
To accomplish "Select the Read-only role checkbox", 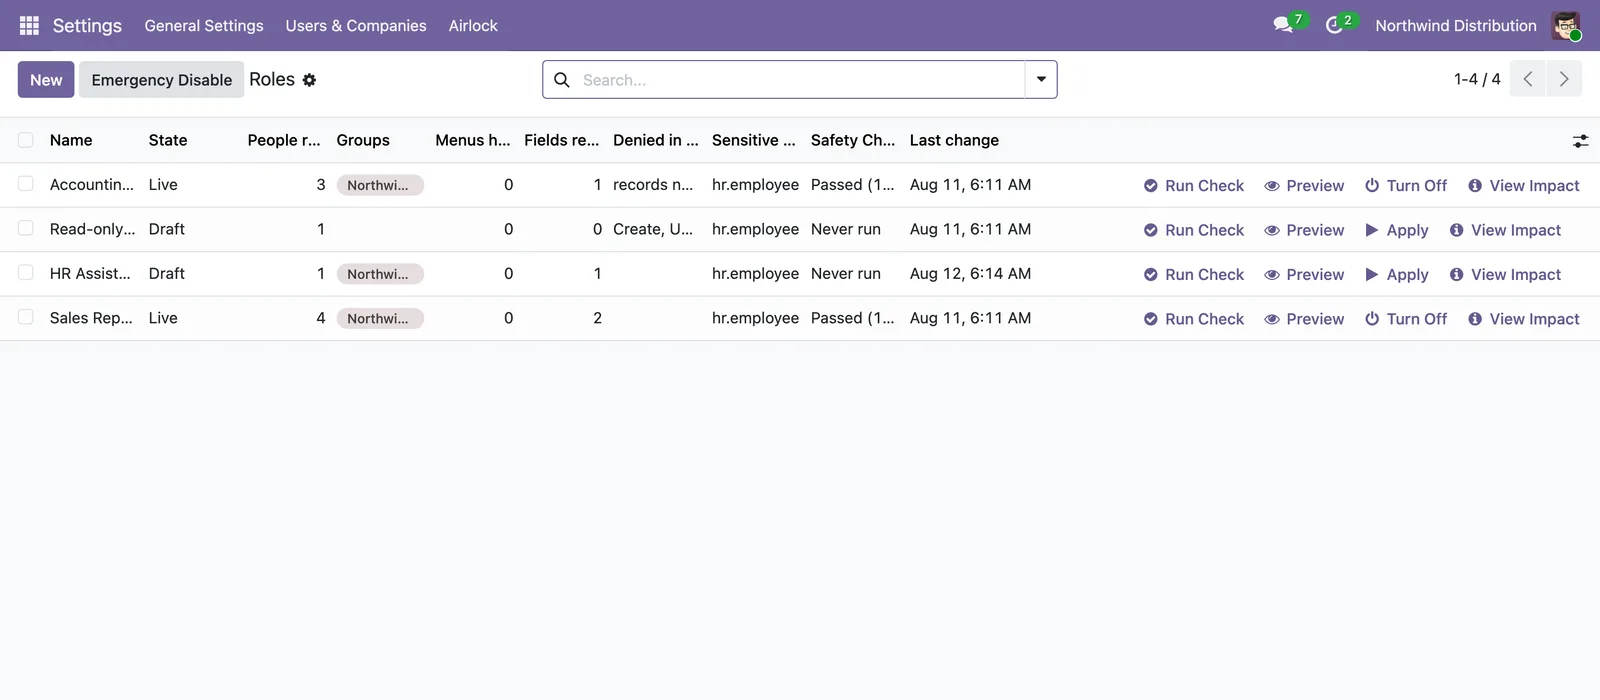I will [x=26, y=228].
